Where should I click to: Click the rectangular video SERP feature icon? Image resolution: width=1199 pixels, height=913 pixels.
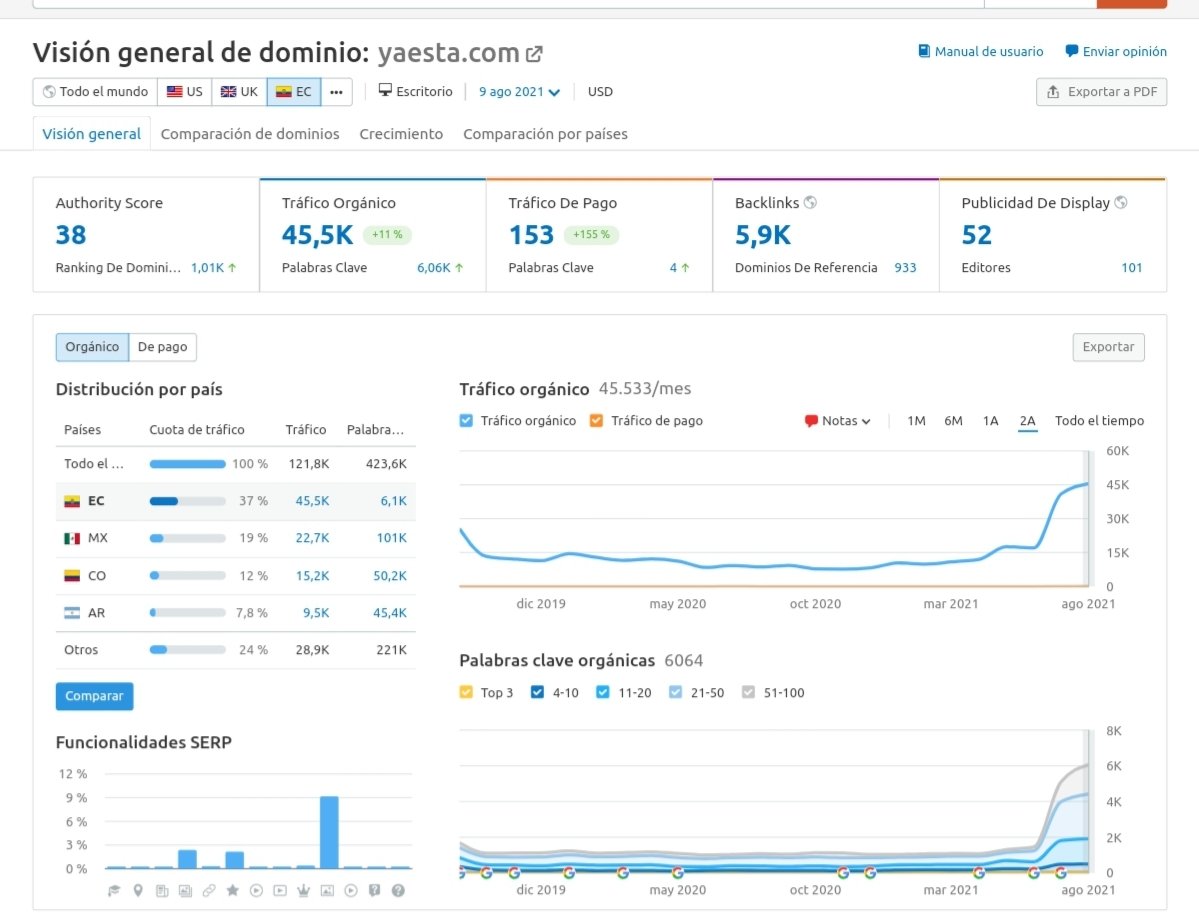280,890
